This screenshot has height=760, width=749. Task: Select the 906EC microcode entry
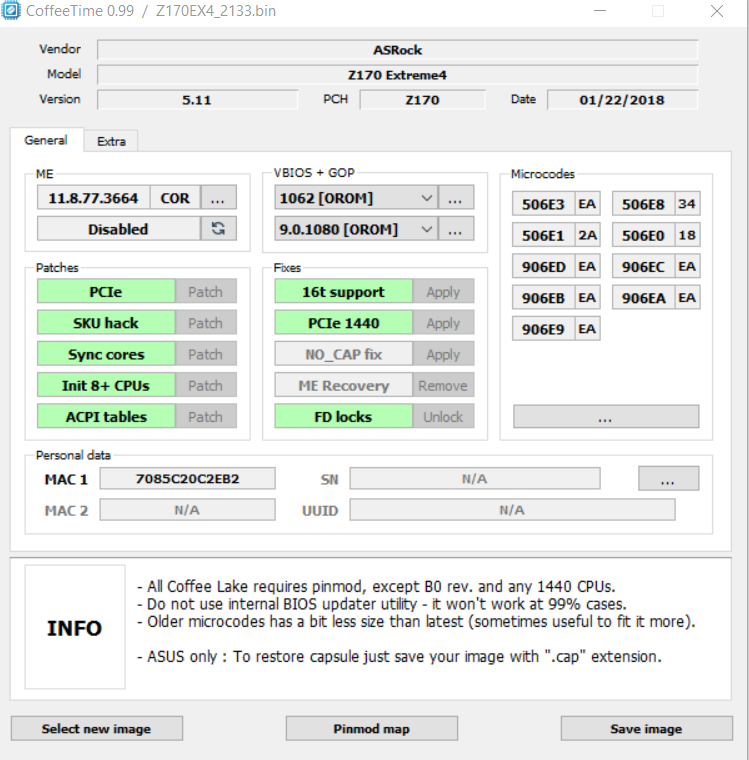(656, 266)
